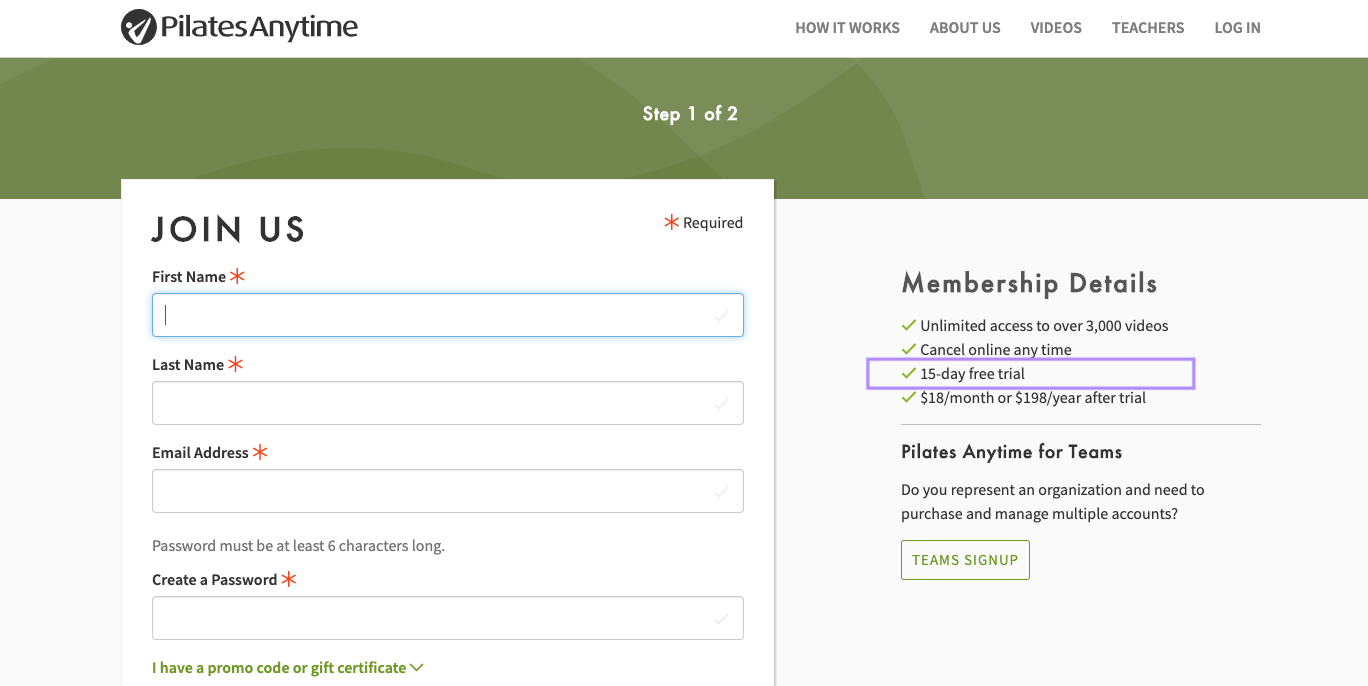Select the Email Address input
The width and height of the screenshot is (1368, 686).
[447, 491]
